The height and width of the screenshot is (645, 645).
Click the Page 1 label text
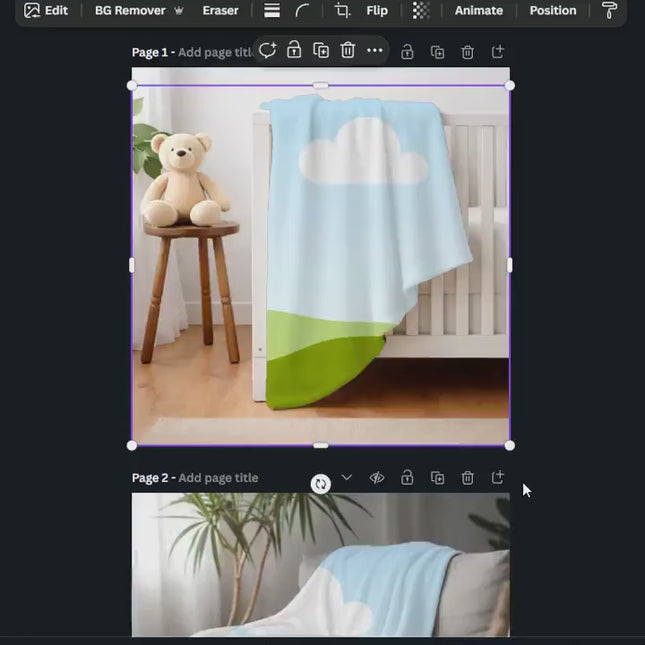click(150, 53)
